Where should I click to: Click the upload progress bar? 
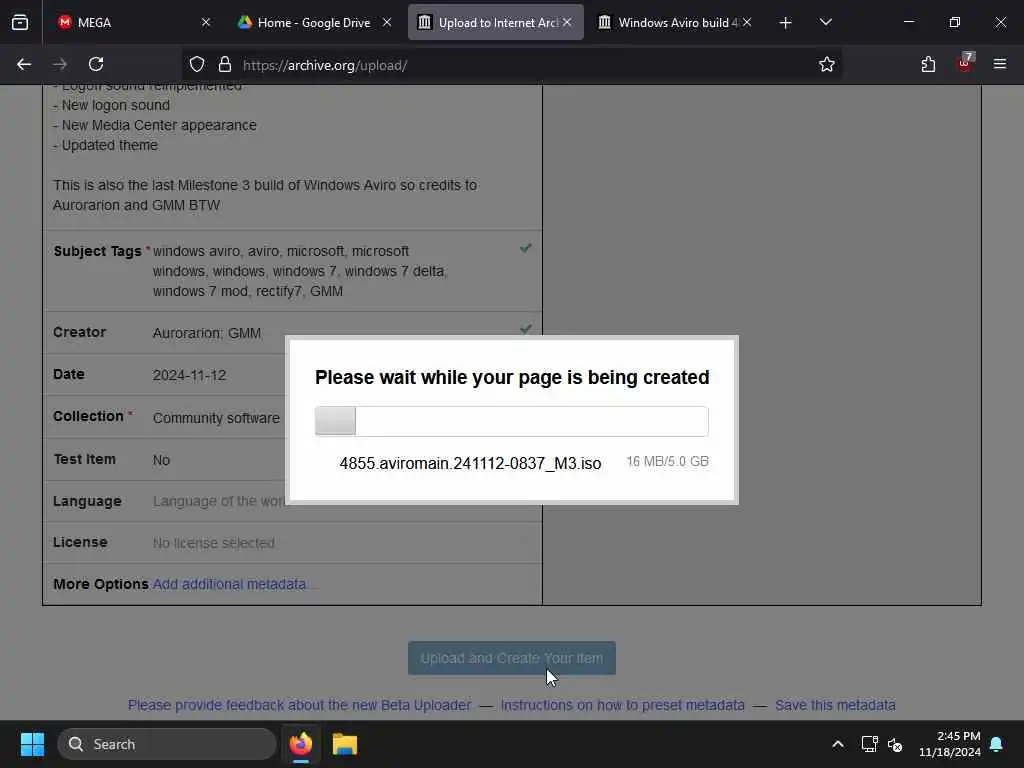511,421
